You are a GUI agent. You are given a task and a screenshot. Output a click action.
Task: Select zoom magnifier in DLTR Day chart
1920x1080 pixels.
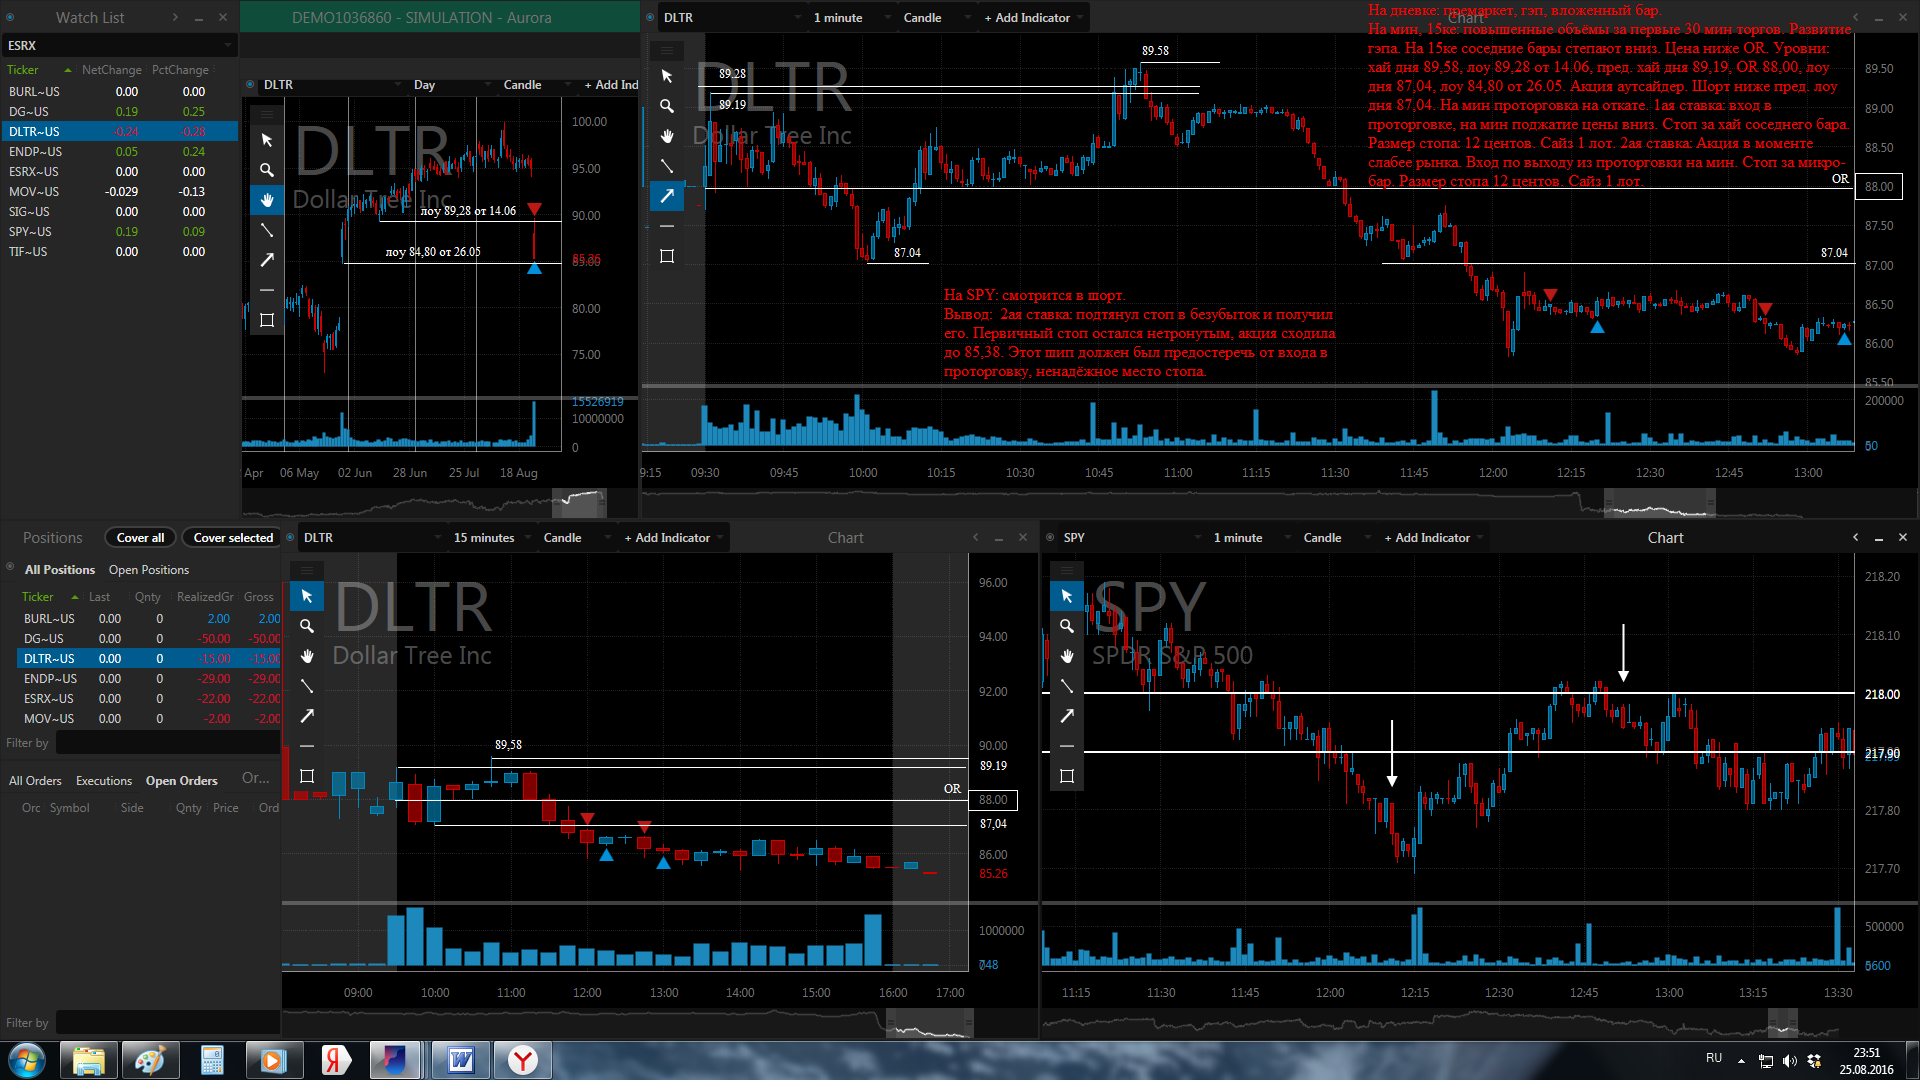(267, 170)
